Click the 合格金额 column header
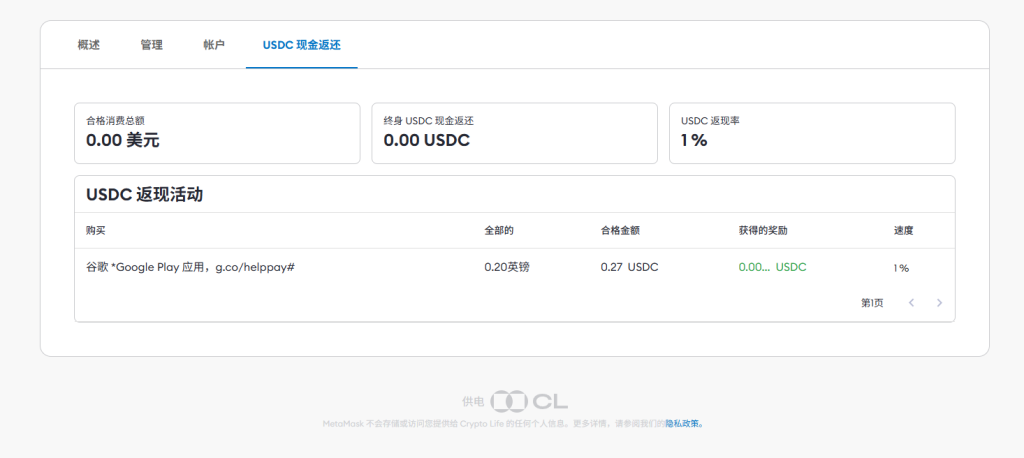This screenshot has height=458, width=1024. click(619, 230)
